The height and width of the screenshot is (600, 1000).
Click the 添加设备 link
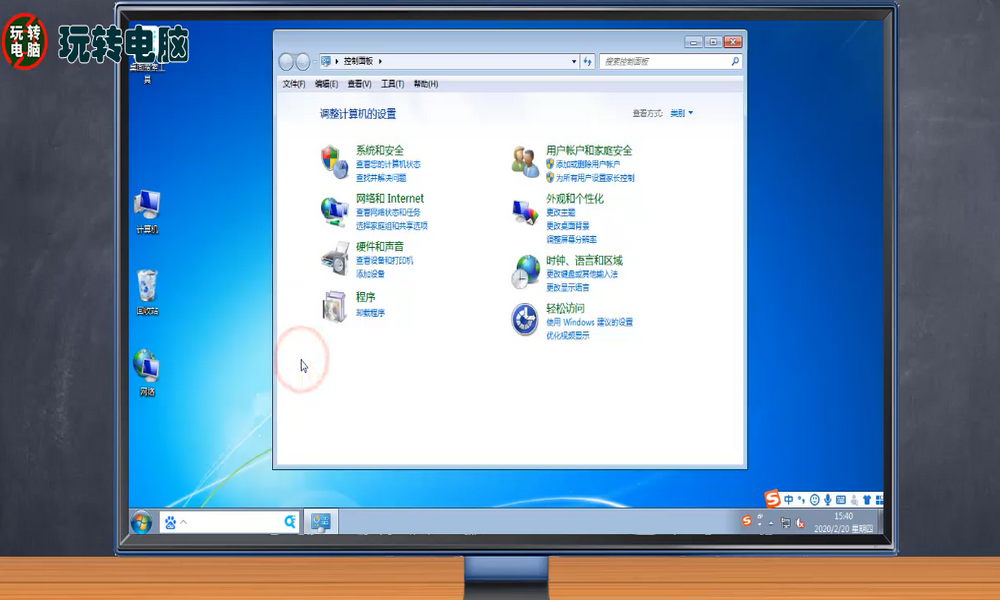[371, 274]
